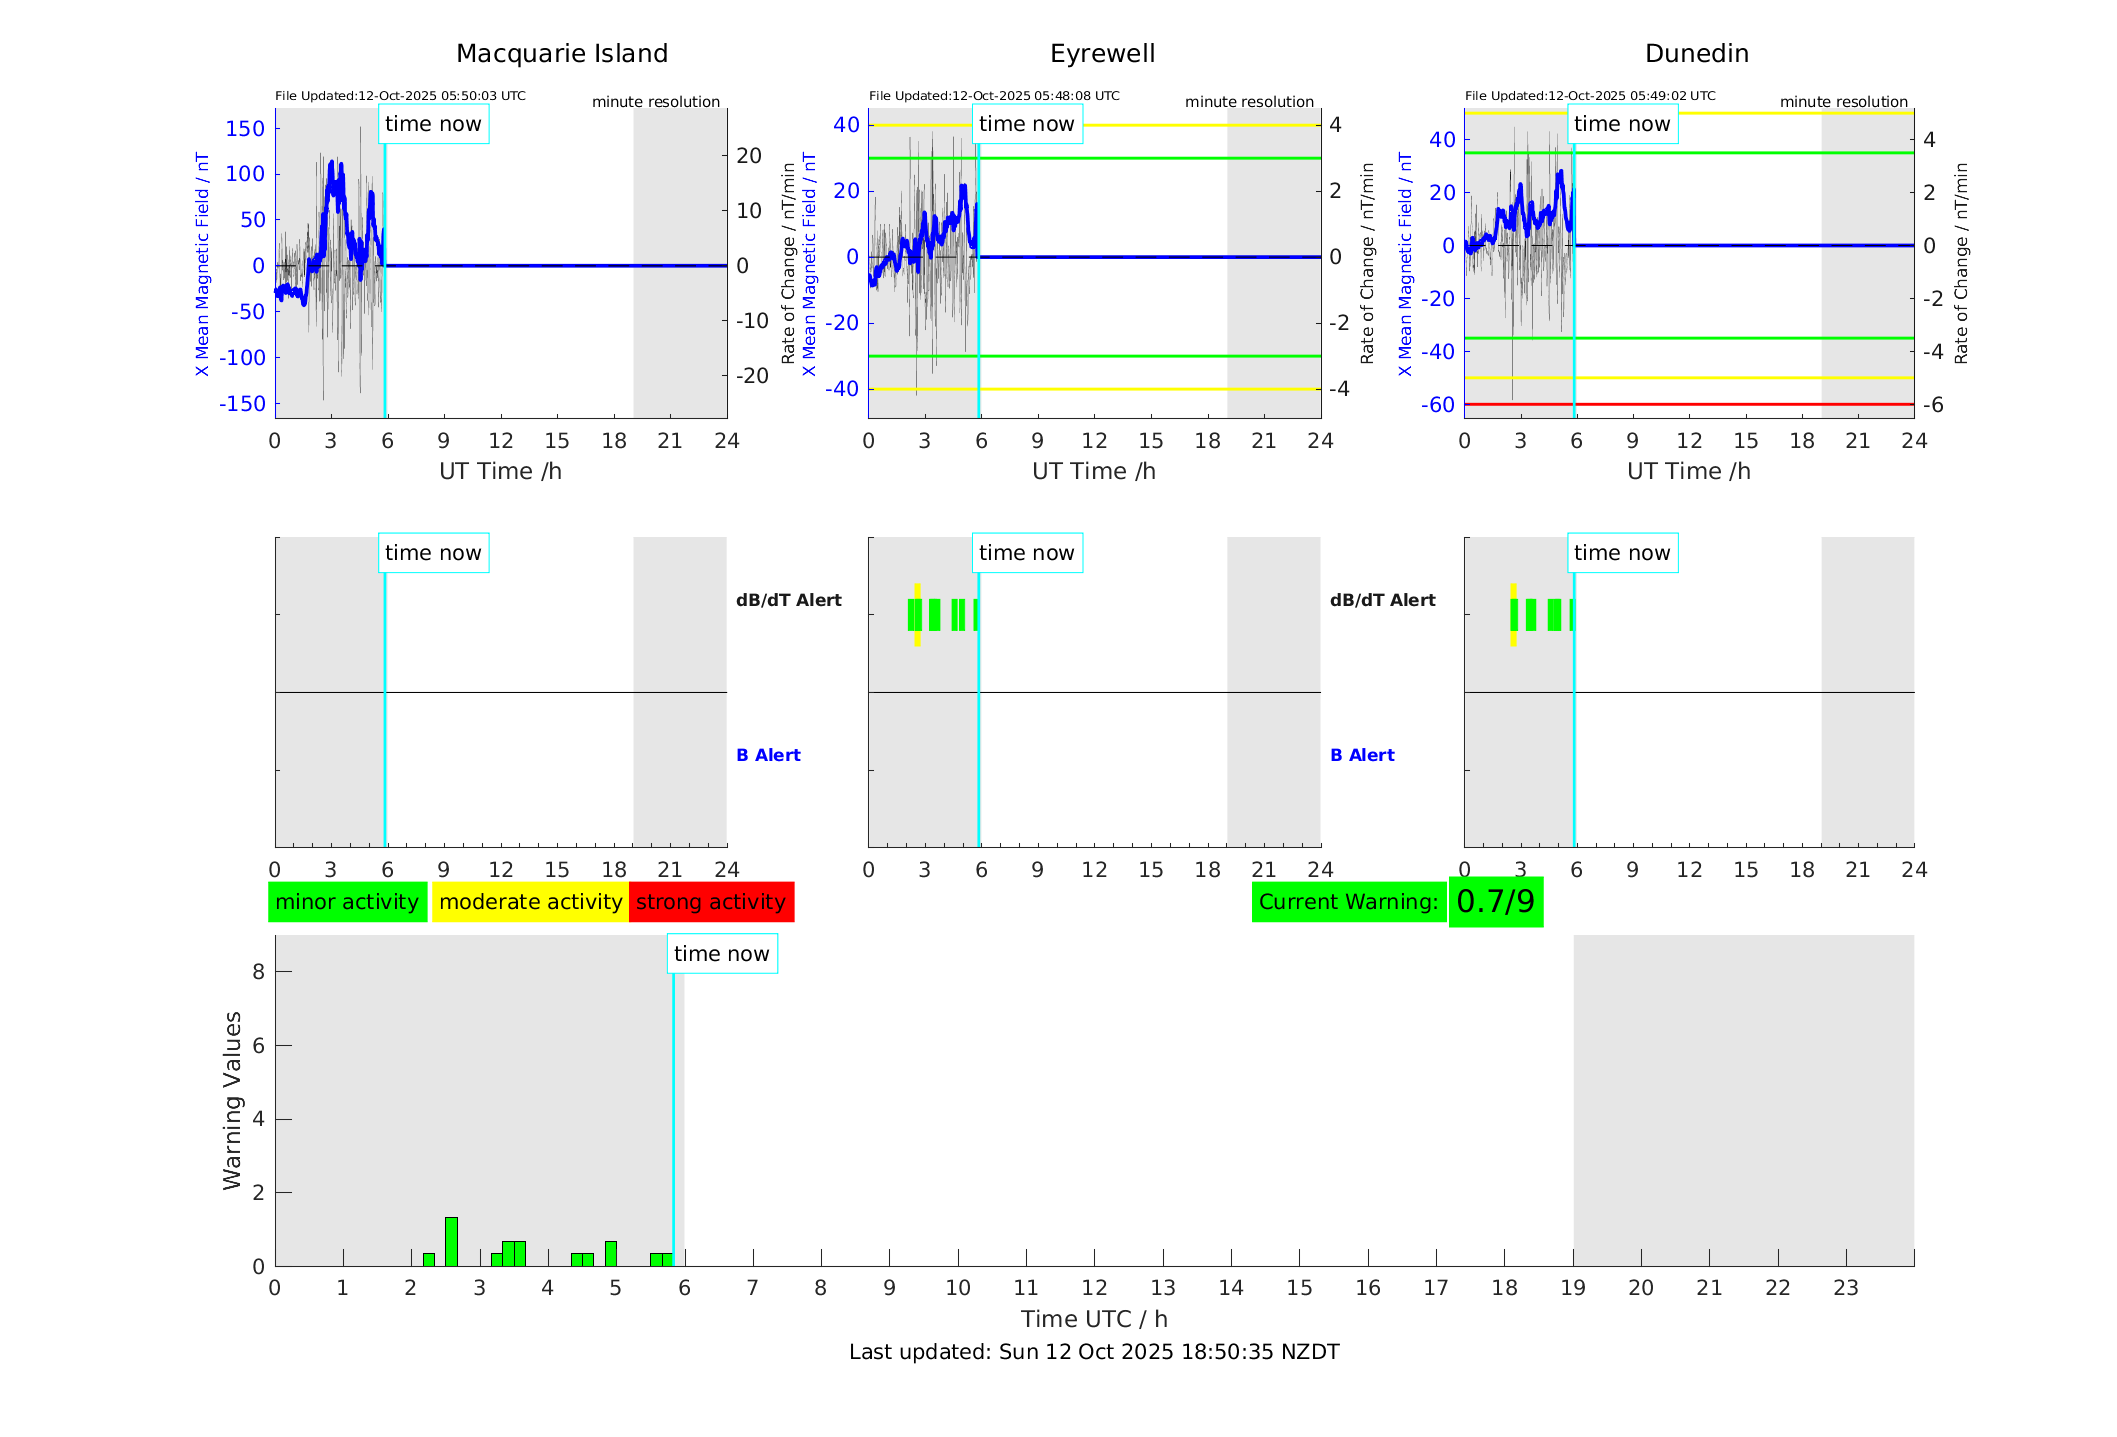
Task: Click the dB/dT Alert label beside the Eyrewell panel
Action: click(1382, 600)
